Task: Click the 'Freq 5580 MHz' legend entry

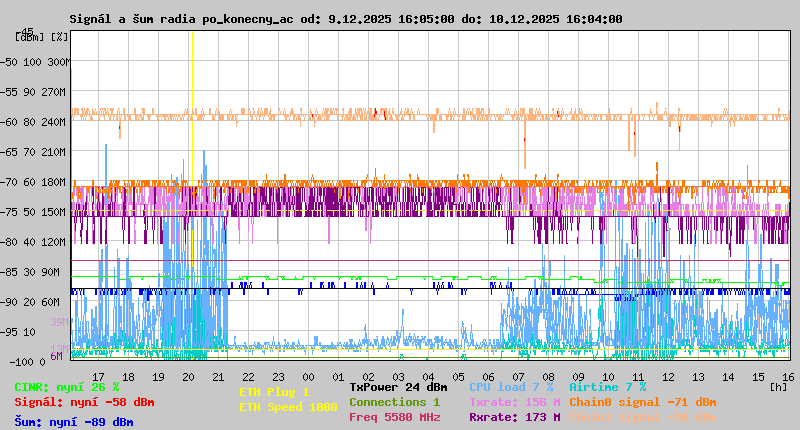Action: click(395, 417)
